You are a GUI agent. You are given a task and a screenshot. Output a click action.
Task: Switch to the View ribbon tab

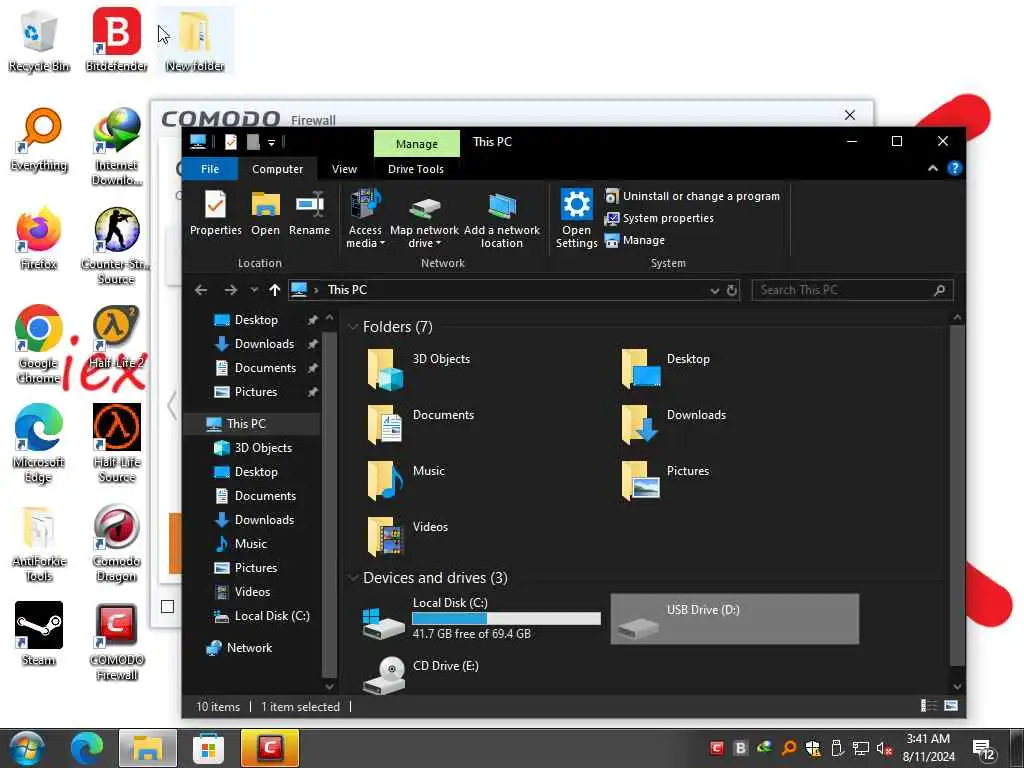(x=344, y=168)
